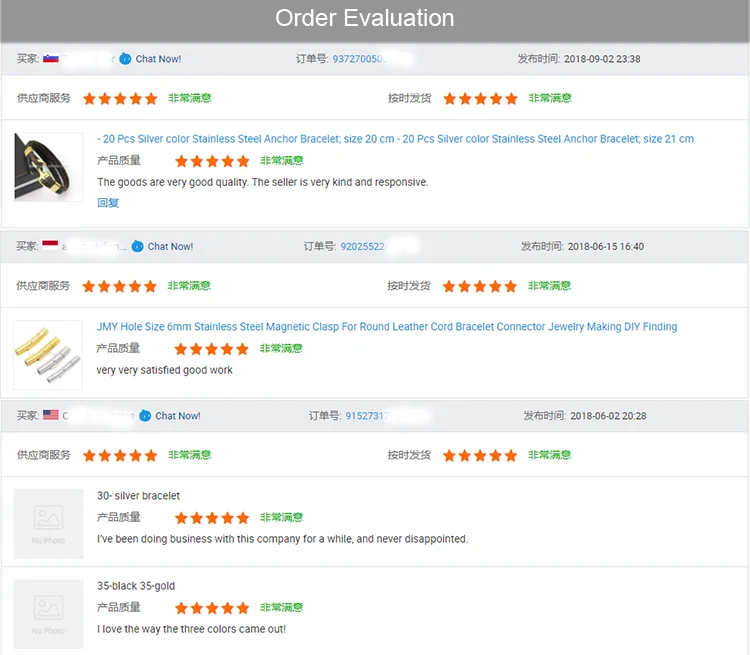Screen dimensions: 750x655
Task: Click the US flag icon beside the third buyer
Action: click(51, 415)
